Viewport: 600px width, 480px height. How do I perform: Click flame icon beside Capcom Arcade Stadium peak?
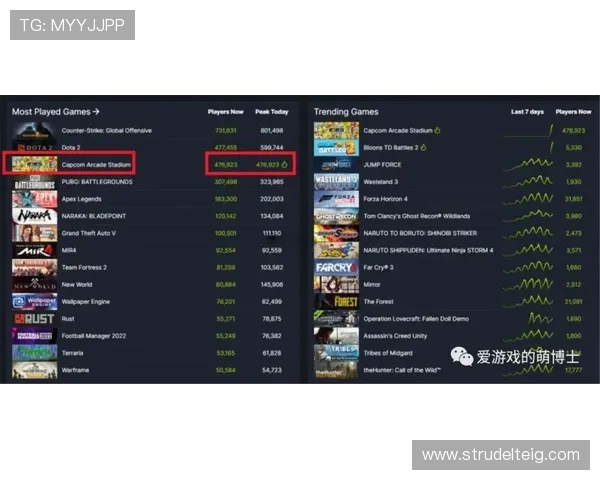(x=285, y=163)
